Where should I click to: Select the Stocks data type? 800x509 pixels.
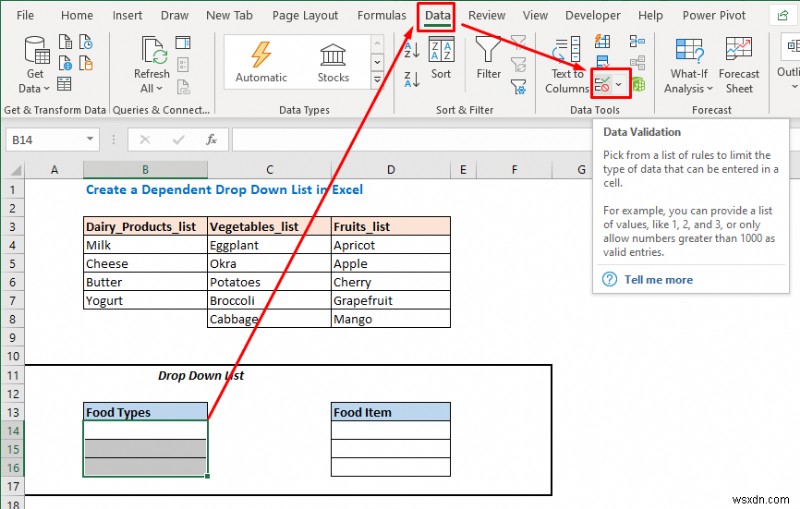tap(333, 63)
